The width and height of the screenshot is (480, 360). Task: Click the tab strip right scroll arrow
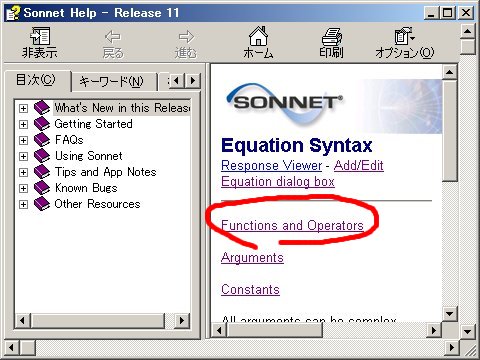(x=193, y=80)
